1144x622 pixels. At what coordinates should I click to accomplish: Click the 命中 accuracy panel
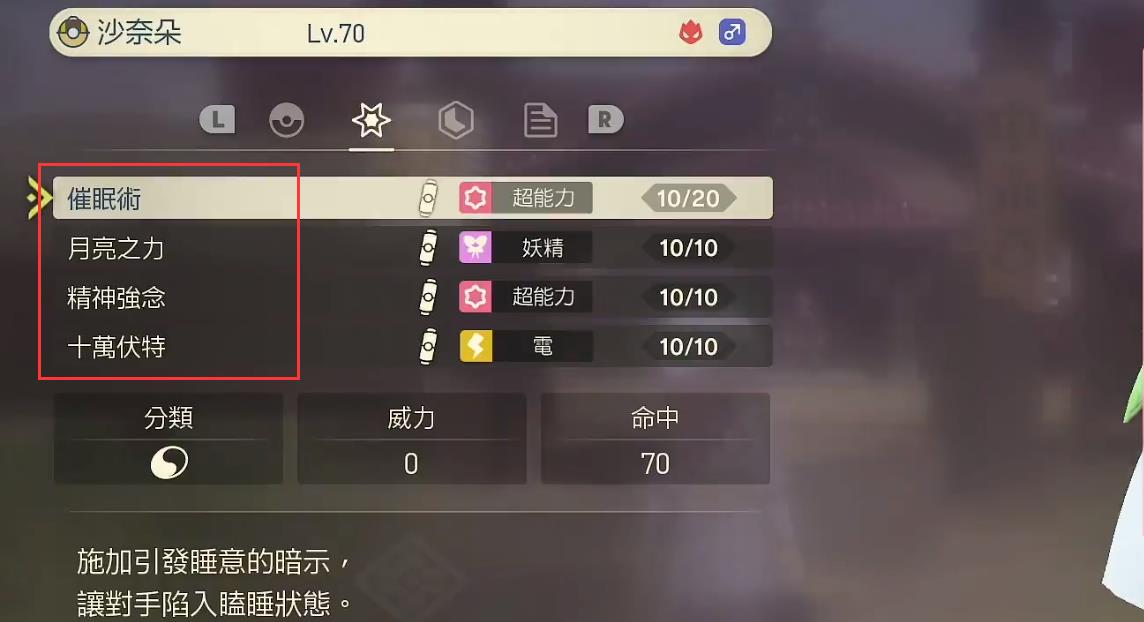point(655,438)
